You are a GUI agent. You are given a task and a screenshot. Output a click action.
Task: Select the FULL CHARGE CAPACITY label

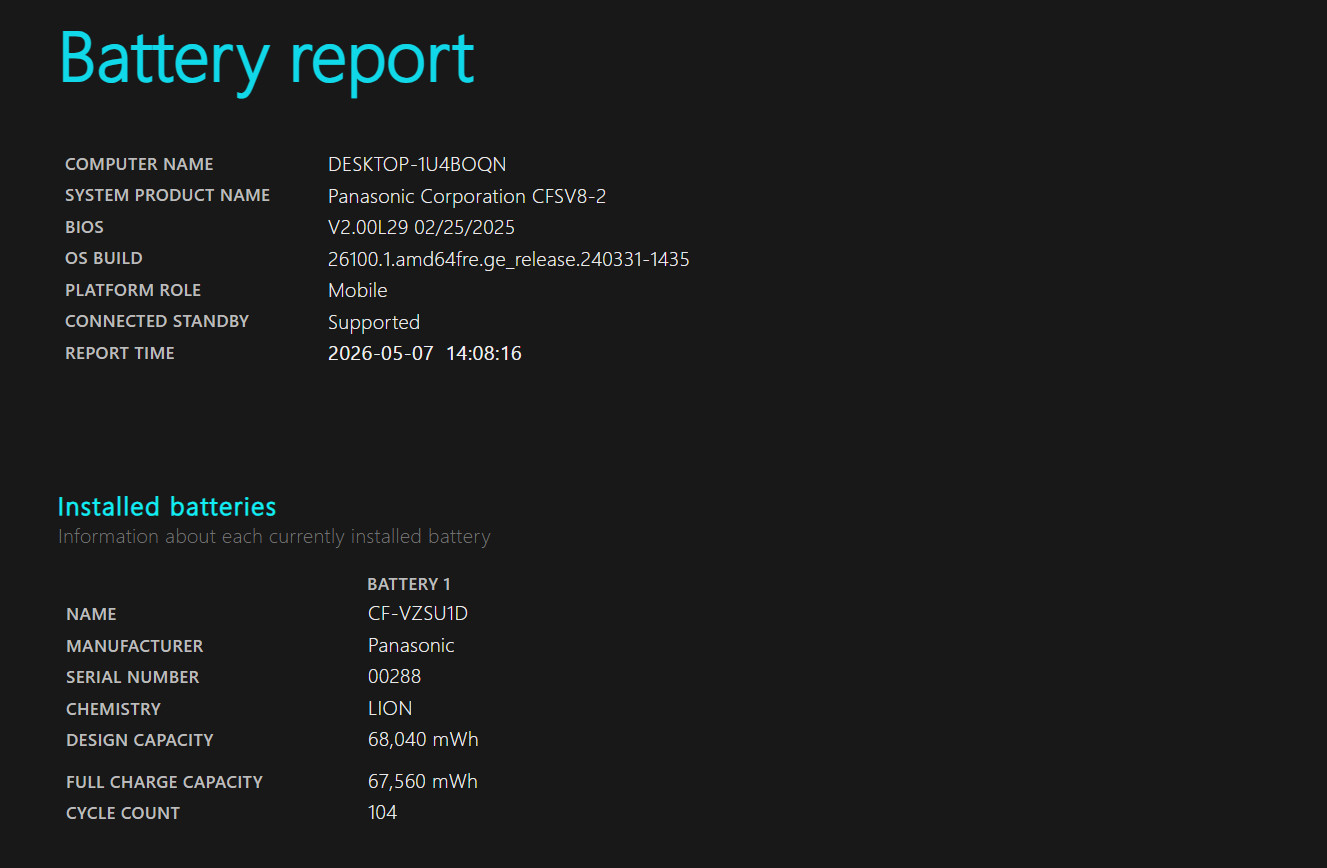[164, 782]
